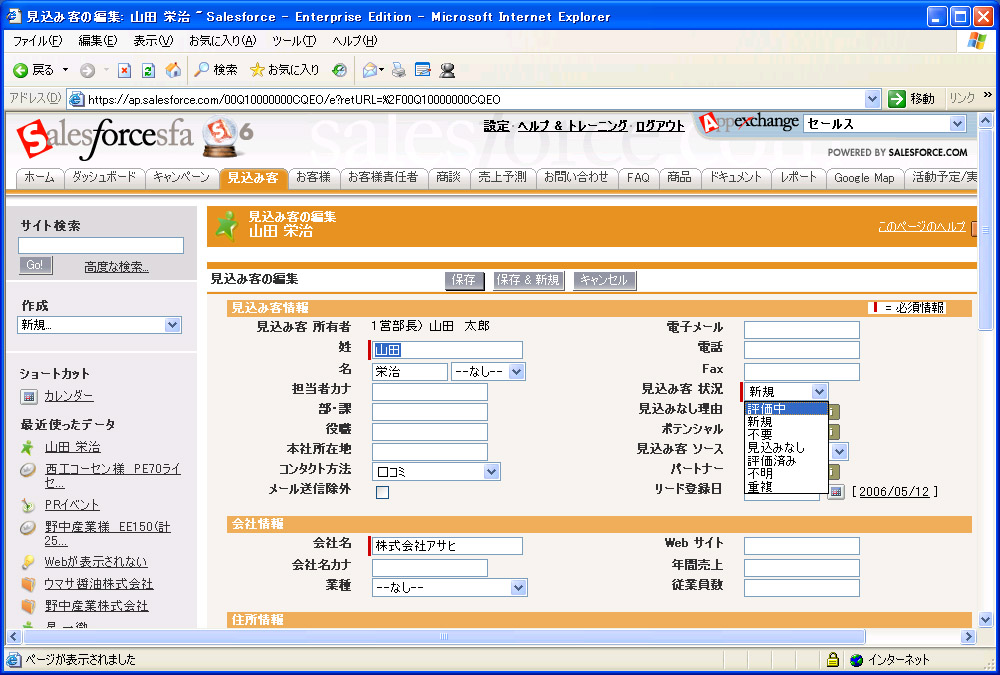1000x675 pixels.
Task: Click the Salesforce sfa logo
Action: click(x=104, y=138)
